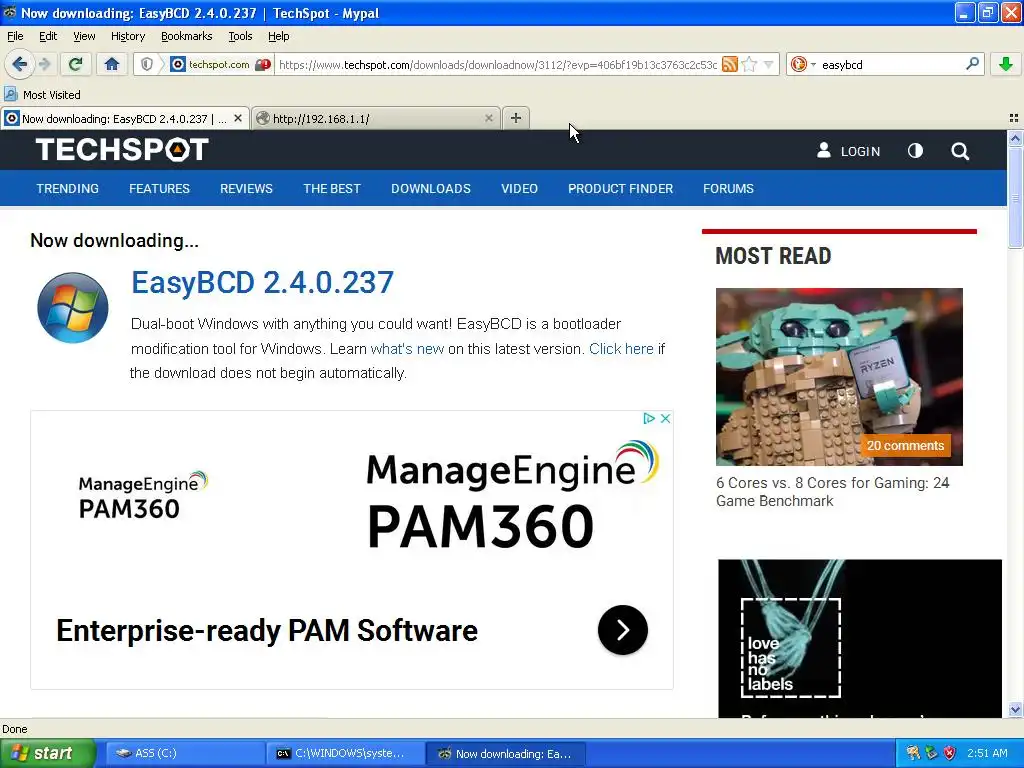
Task: Click the vertical scrollbar thumb
Action: (1015, 197)
